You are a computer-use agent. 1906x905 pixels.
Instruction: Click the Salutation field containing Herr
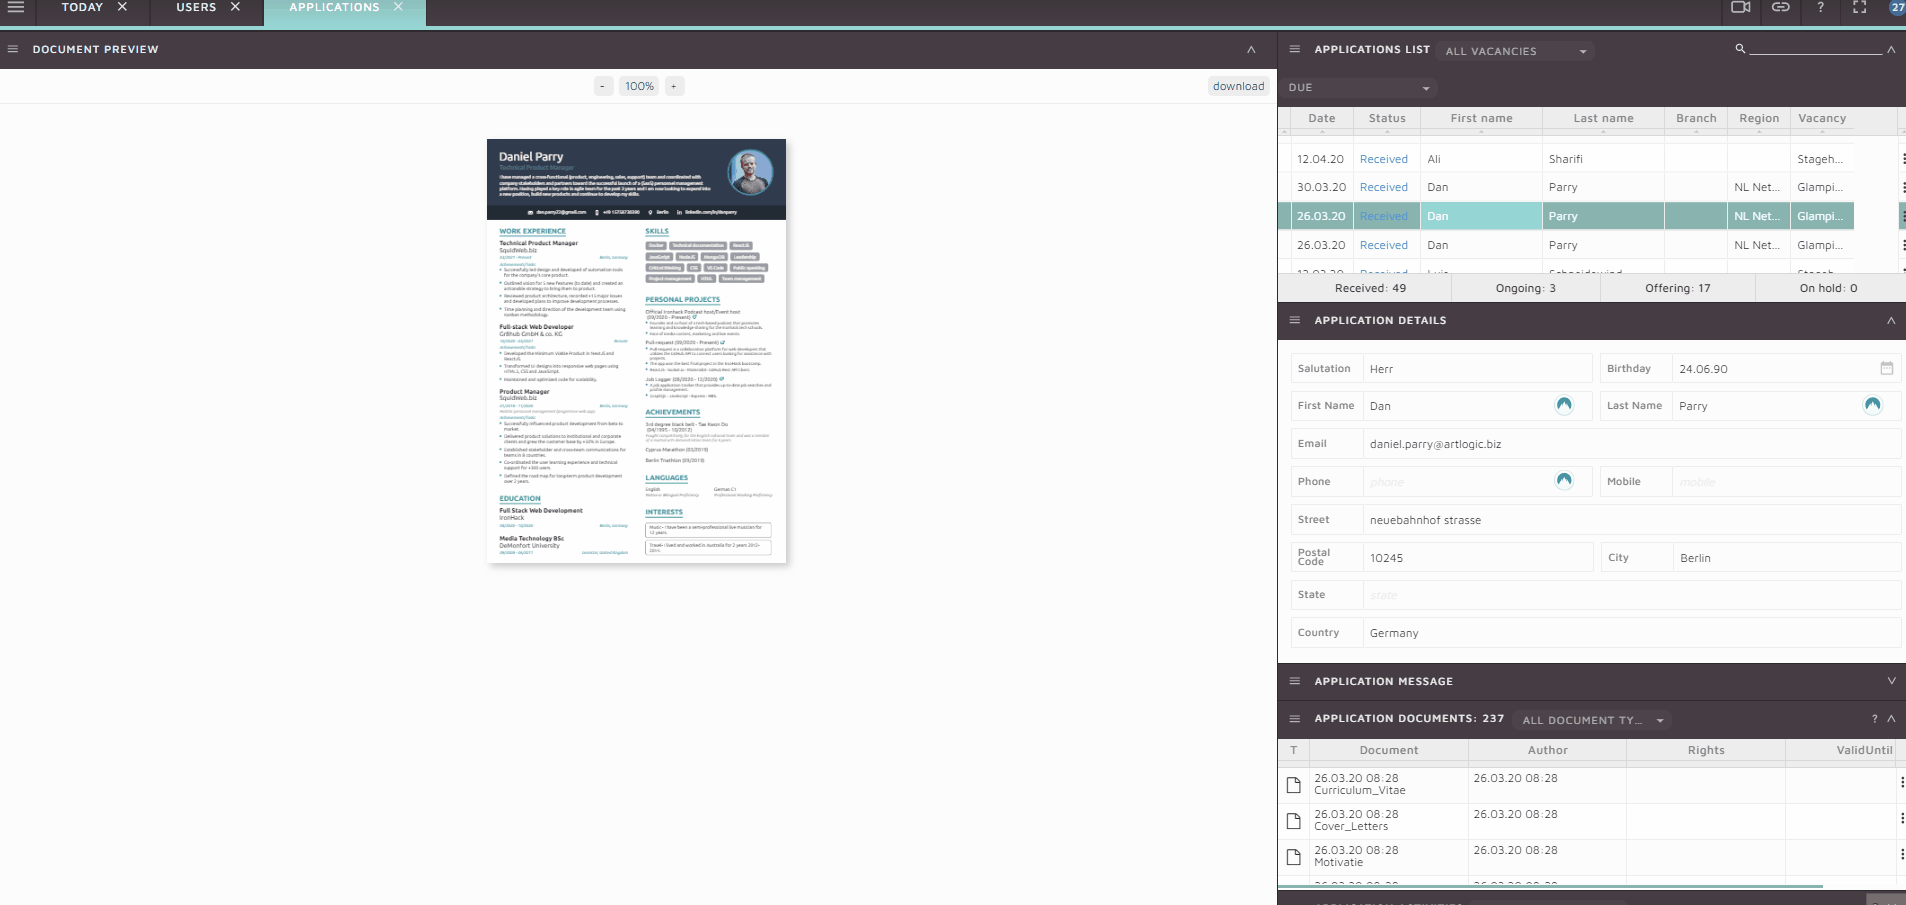(x=1477, y=369)
